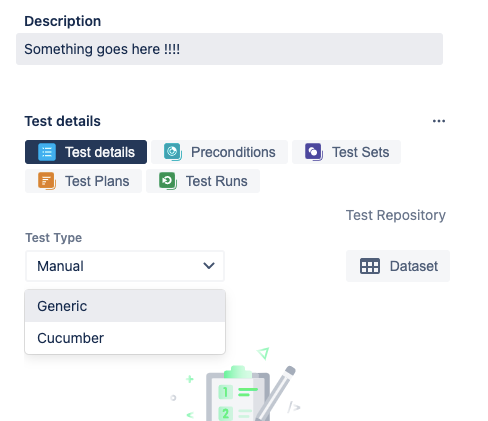Click the orange Test Plans icon
The width and height of the screenshot is (488, 421).
[47, 181]
